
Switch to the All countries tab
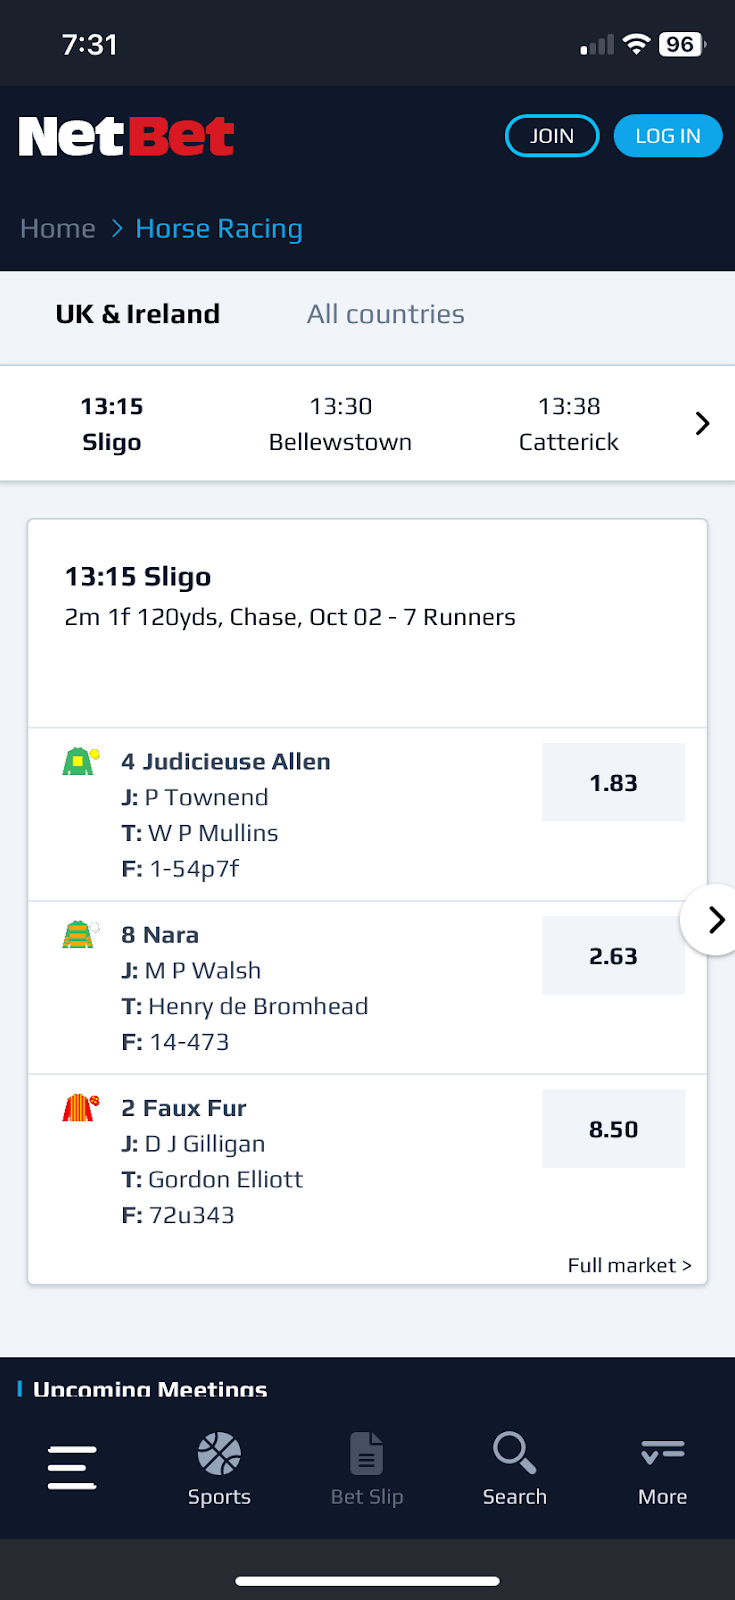coord(385,314)
